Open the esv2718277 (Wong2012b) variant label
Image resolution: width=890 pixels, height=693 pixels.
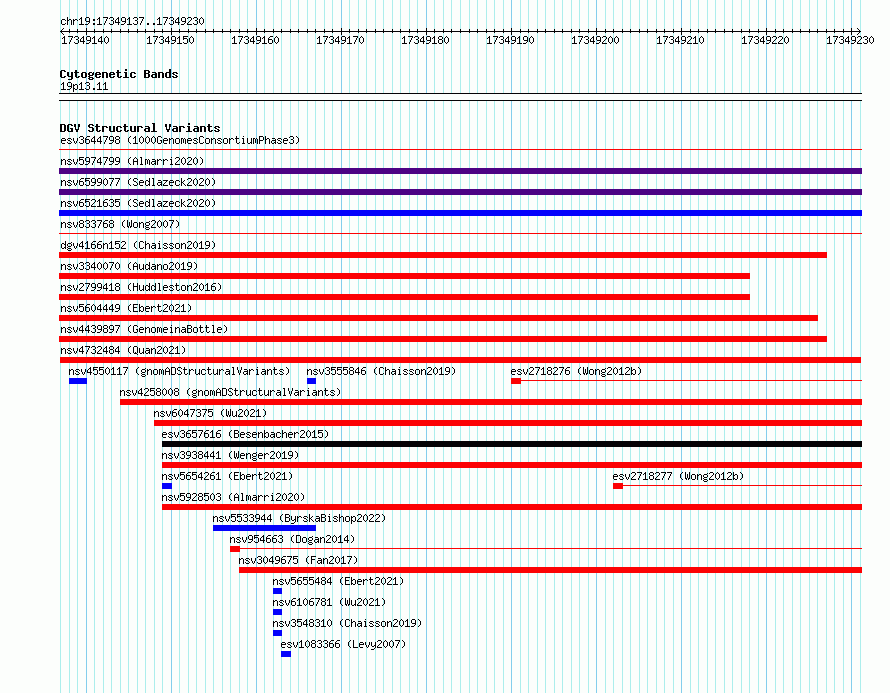coord(678,476)
